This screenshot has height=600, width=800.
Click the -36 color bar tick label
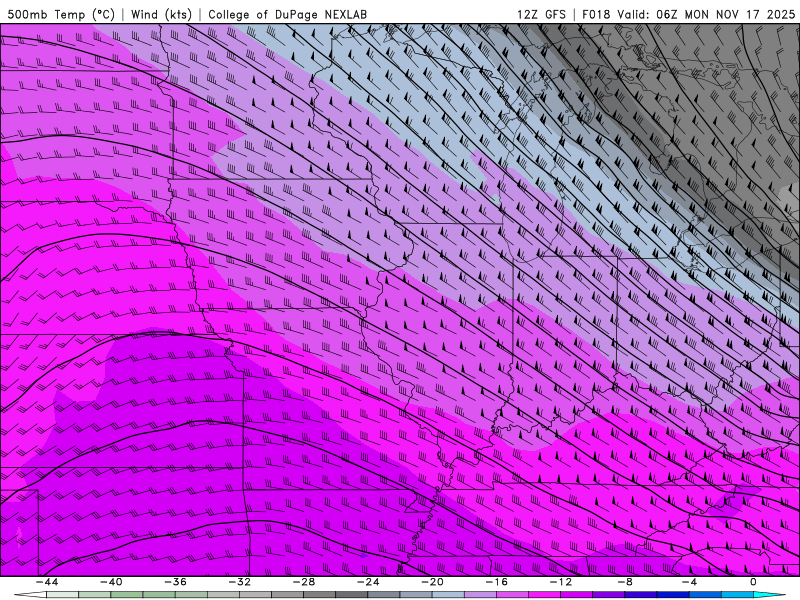click(175, 582)
